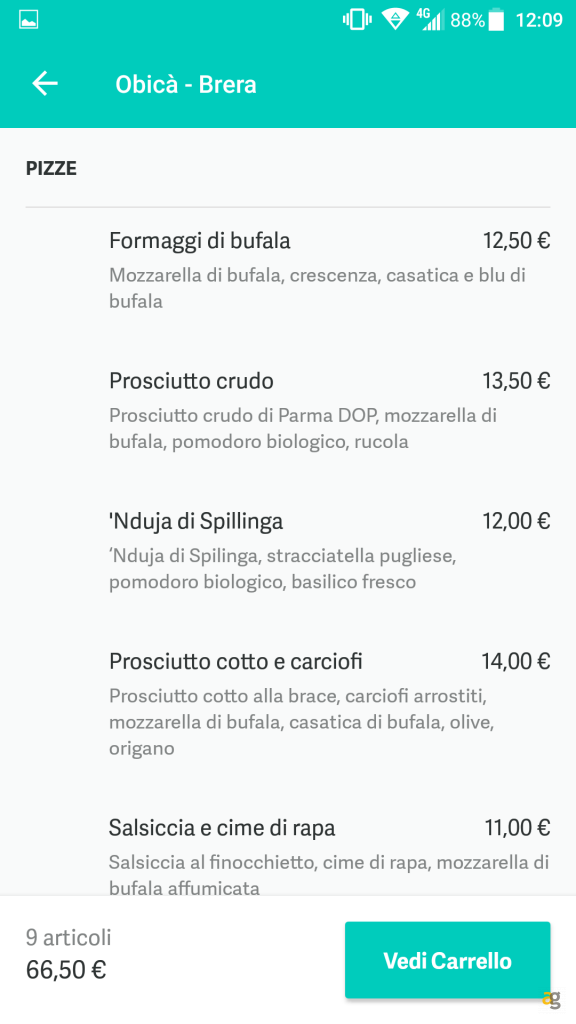
Task: Choose the Formaggi di bufala pizza
Action: 199,241
